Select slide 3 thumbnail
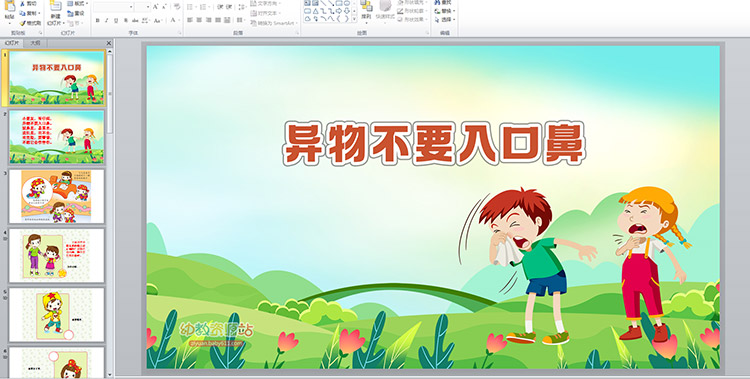 coord(56,196)
